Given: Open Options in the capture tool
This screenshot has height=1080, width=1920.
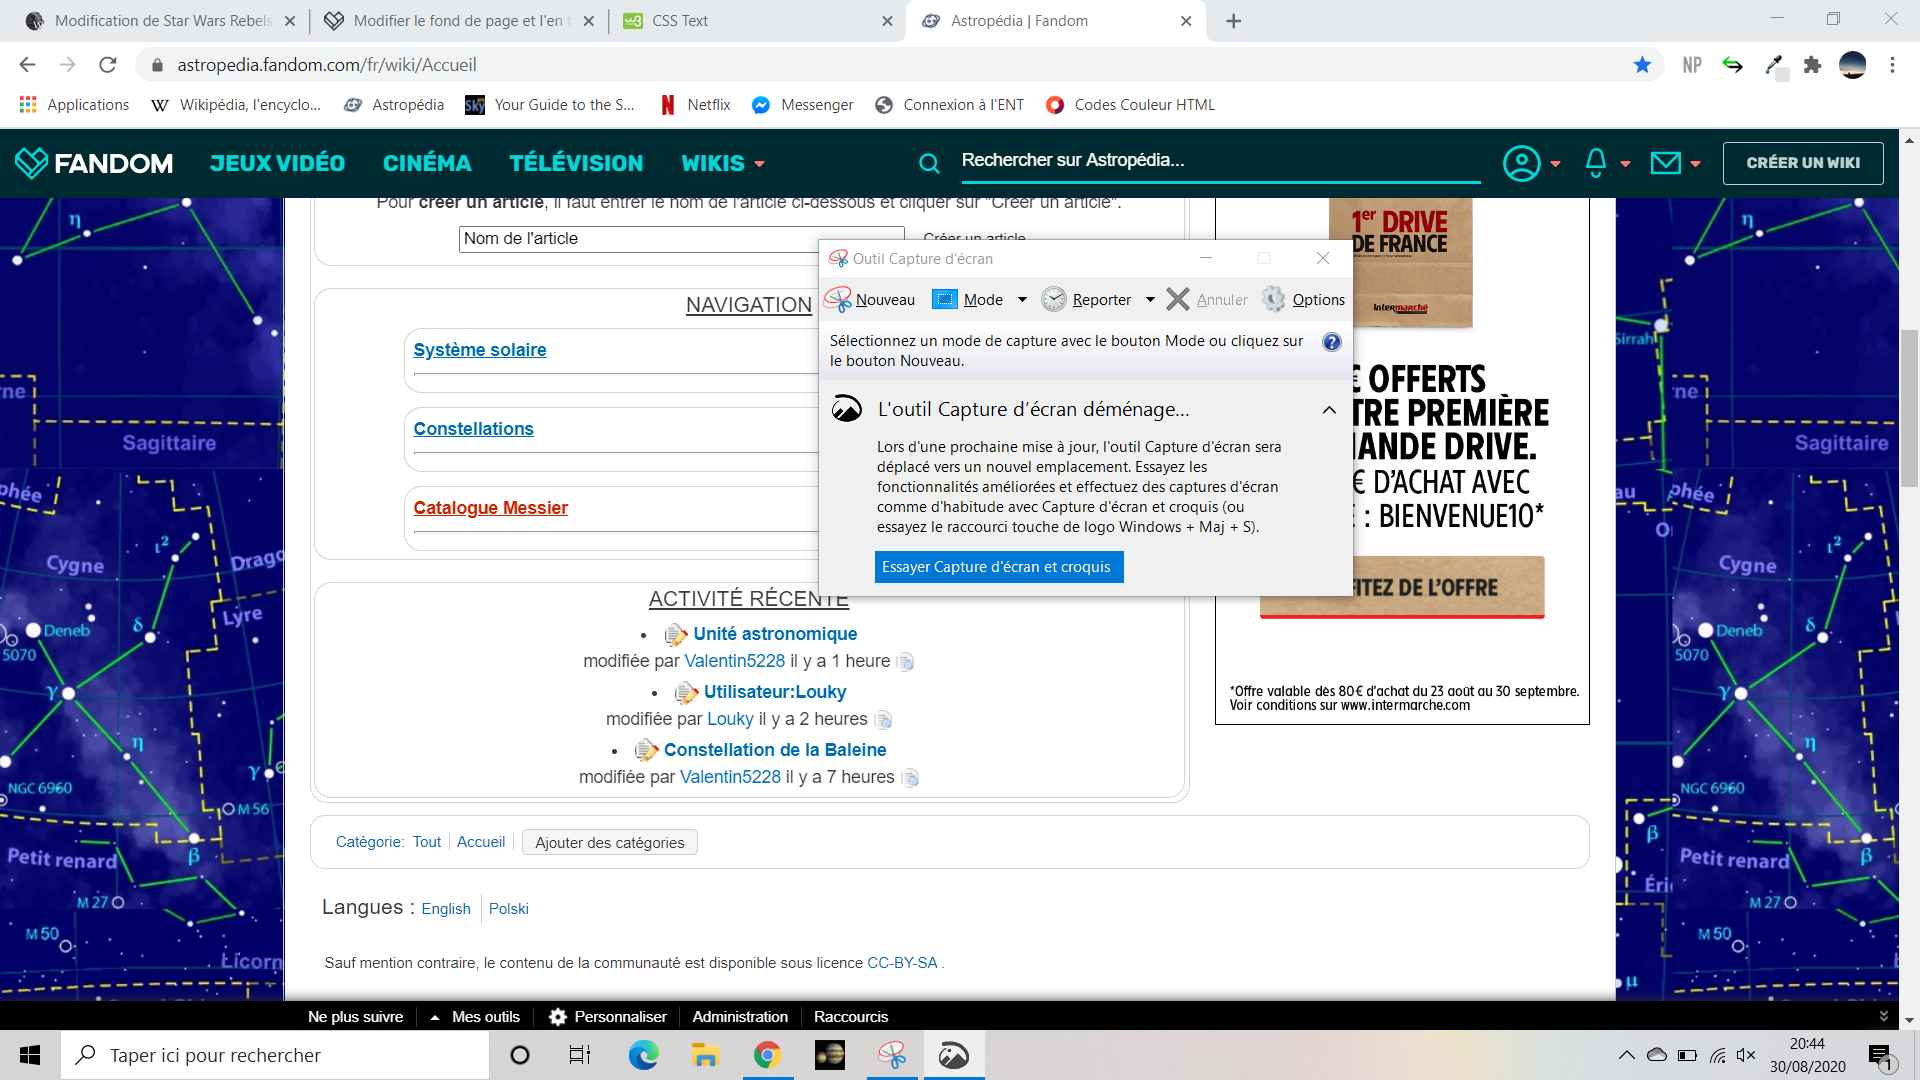Looking at the screenshot, I should pos(1303,299).
